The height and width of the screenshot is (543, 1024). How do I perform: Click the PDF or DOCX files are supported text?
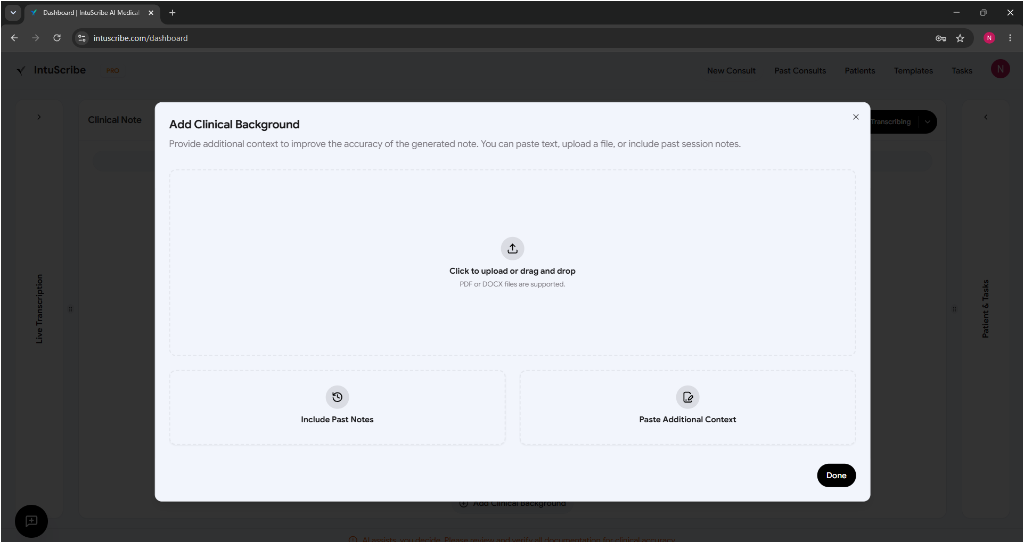pos(513,284)
